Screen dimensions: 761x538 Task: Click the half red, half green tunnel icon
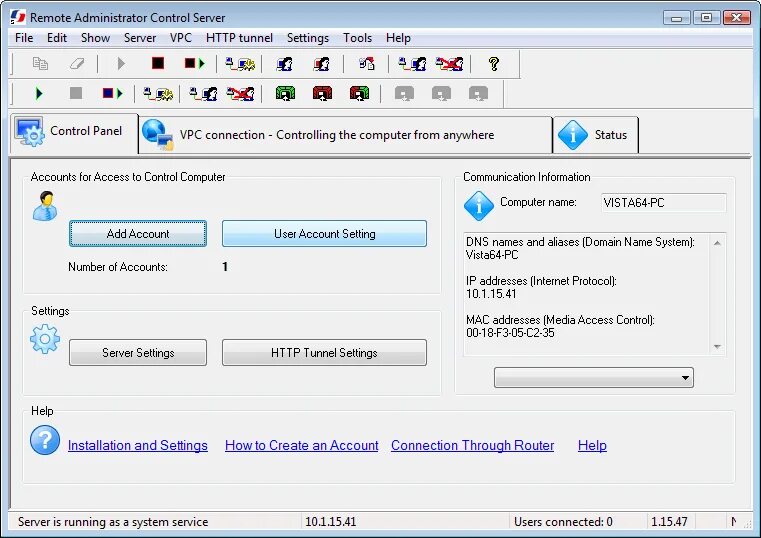point(359,93)
